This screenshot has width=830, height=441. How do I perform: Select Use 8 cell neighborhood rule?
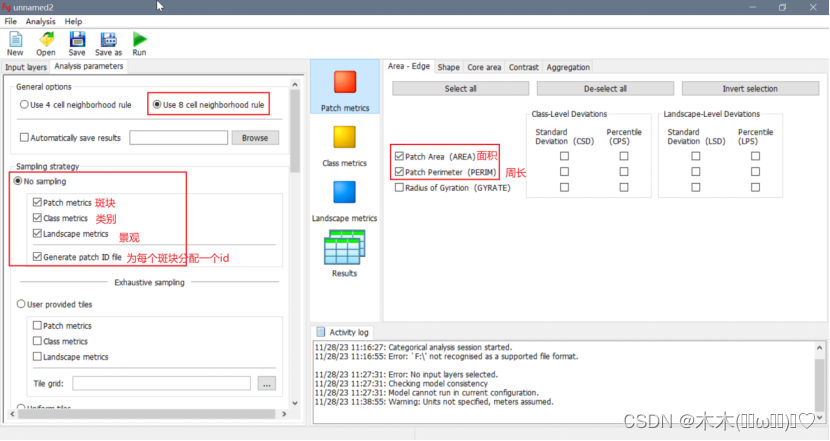pos(157,104)
